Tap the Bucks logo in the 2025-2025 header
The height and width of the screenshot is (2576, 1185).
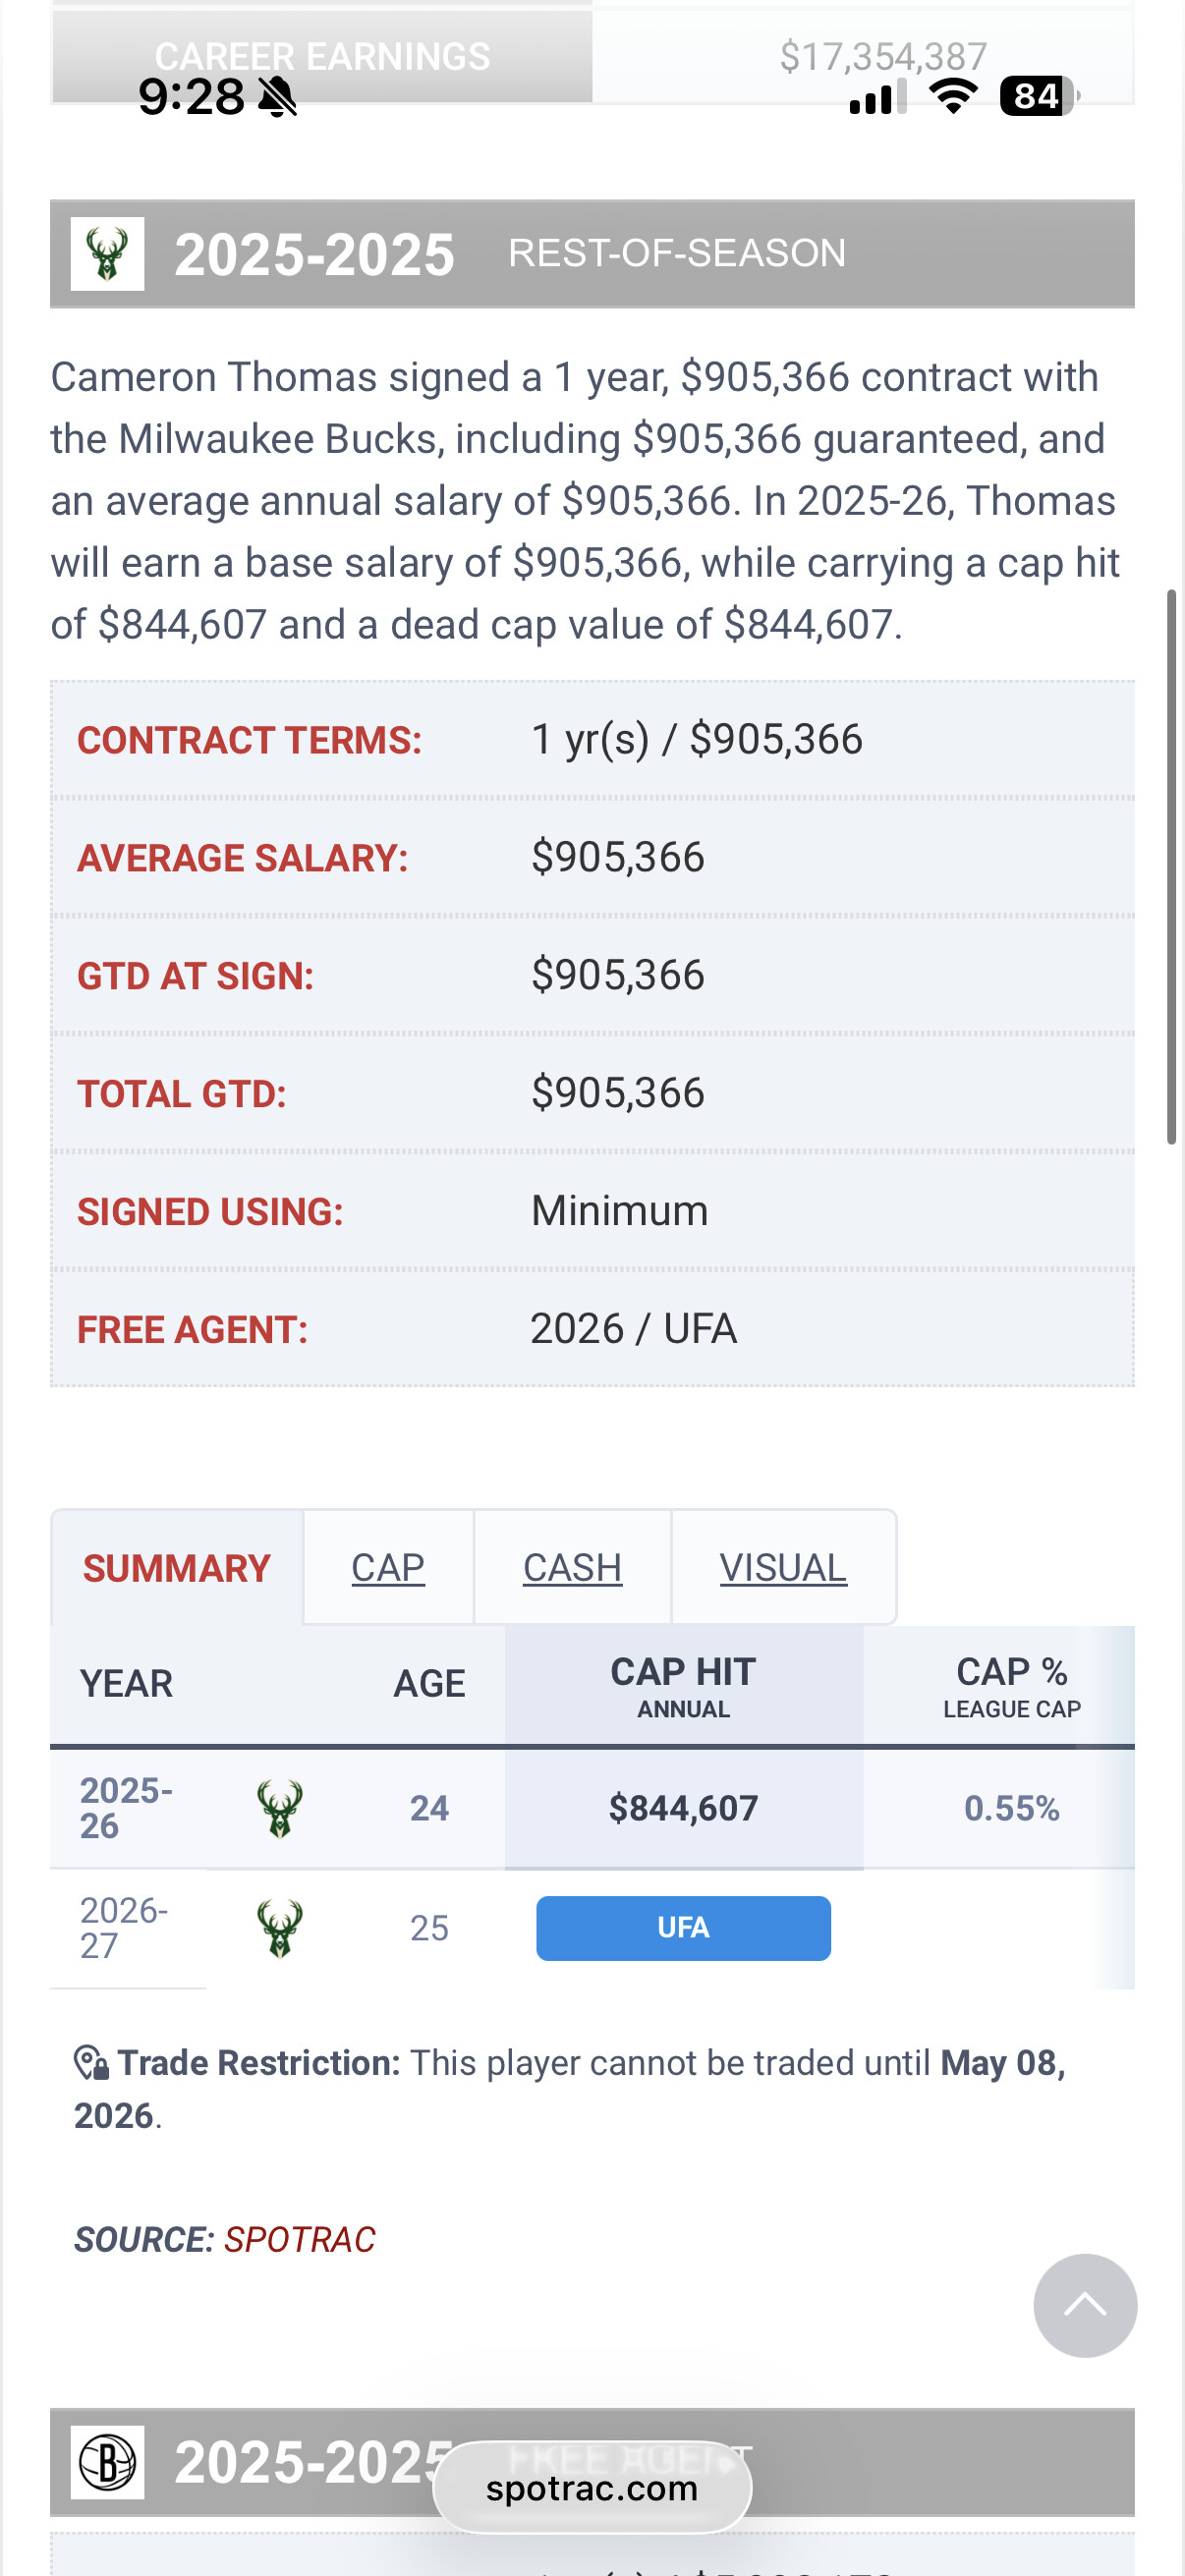click(x=107, y=254)
